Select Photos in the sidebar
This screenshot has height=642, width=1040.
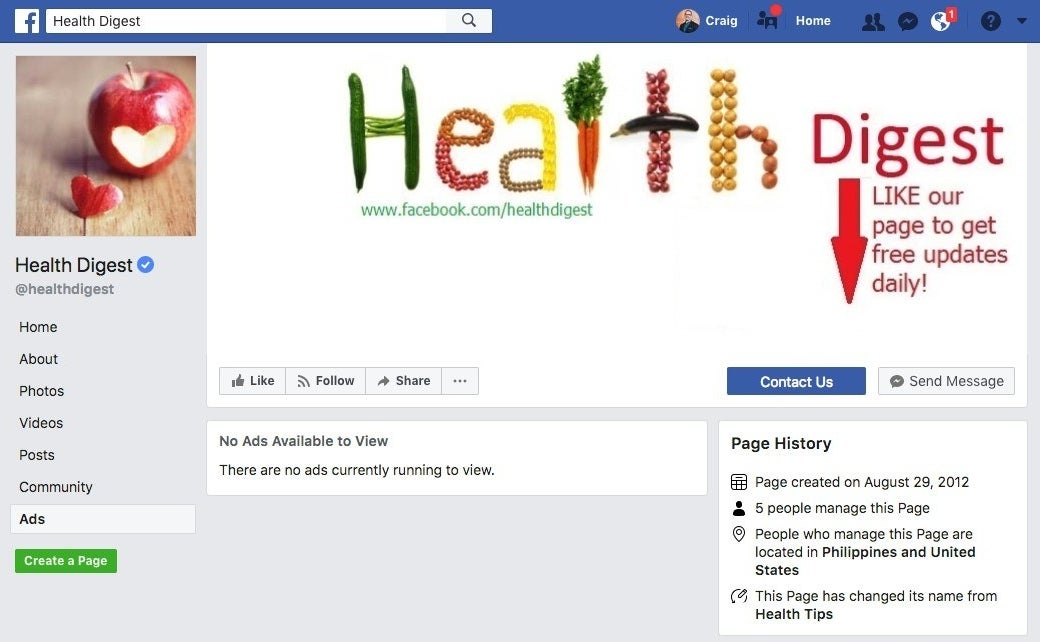[42, 391]
